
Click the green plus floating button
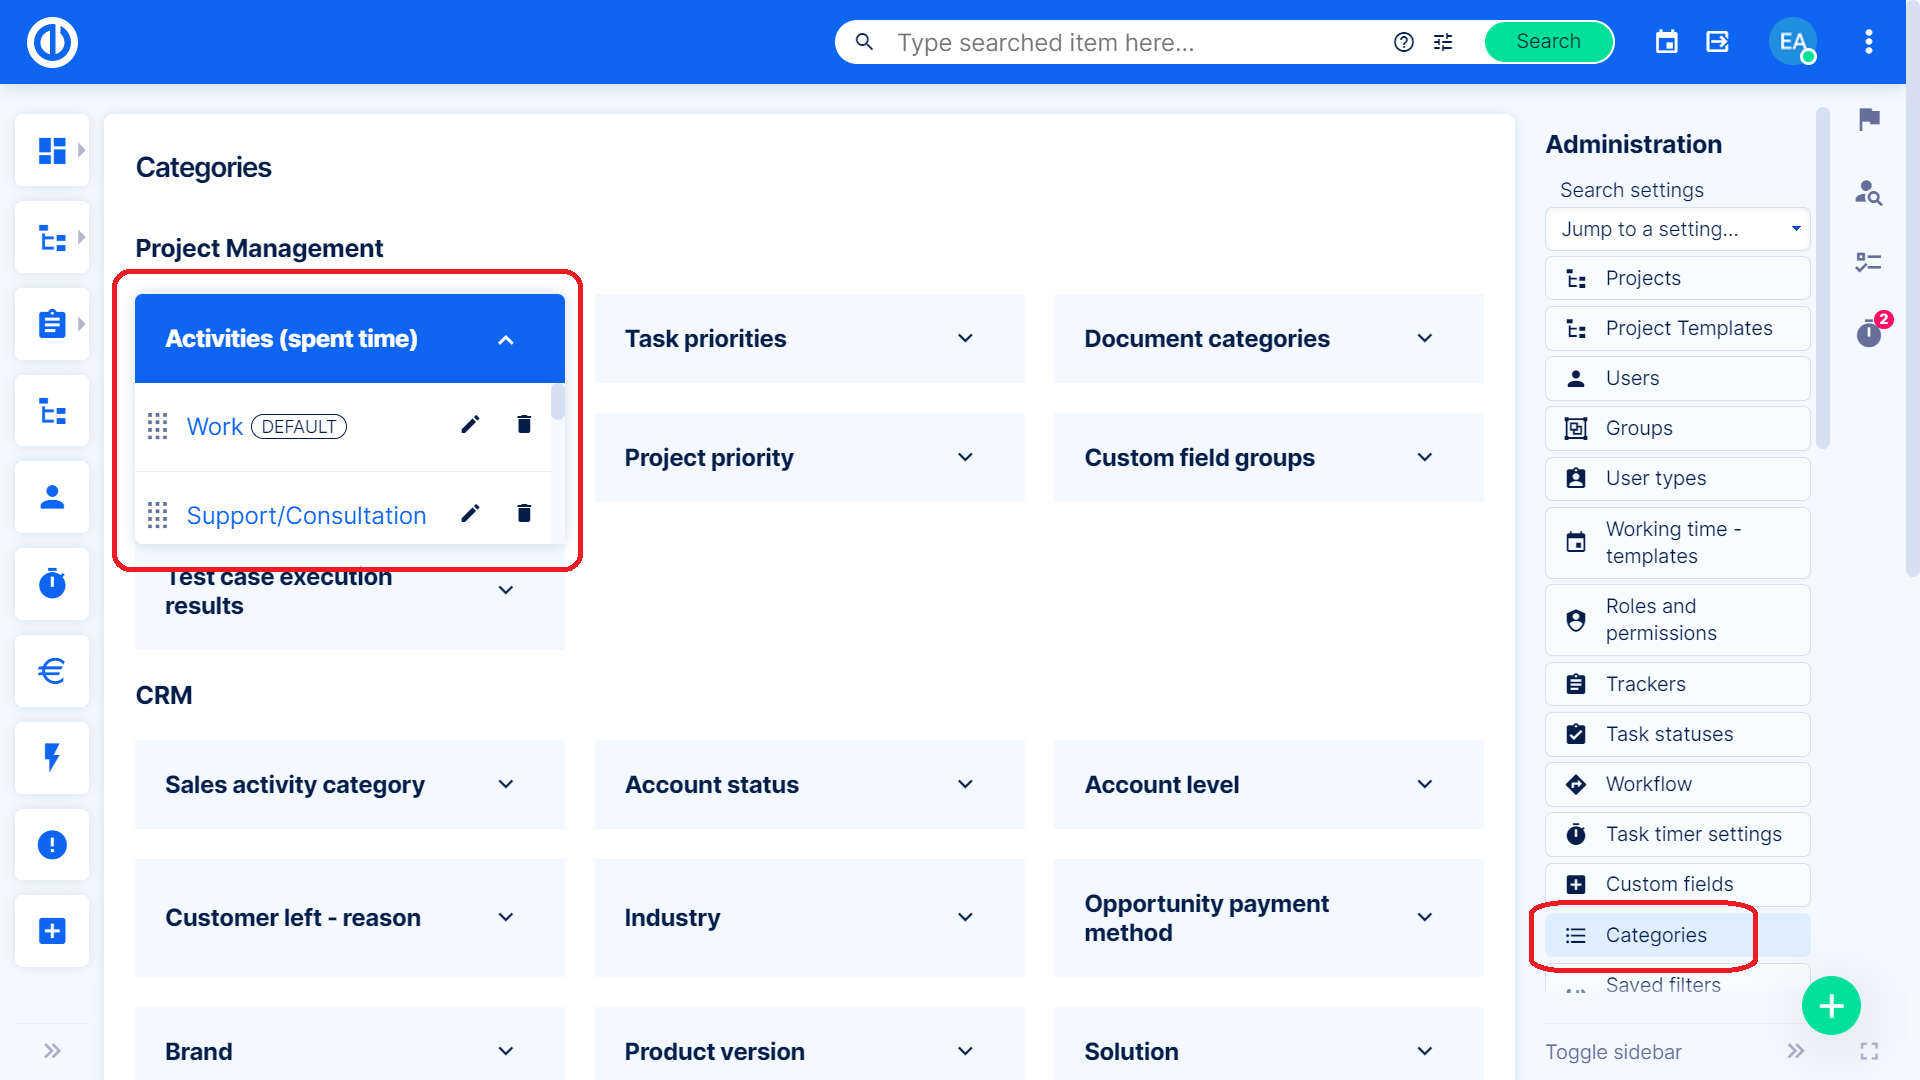(x=1830, y=1005)
